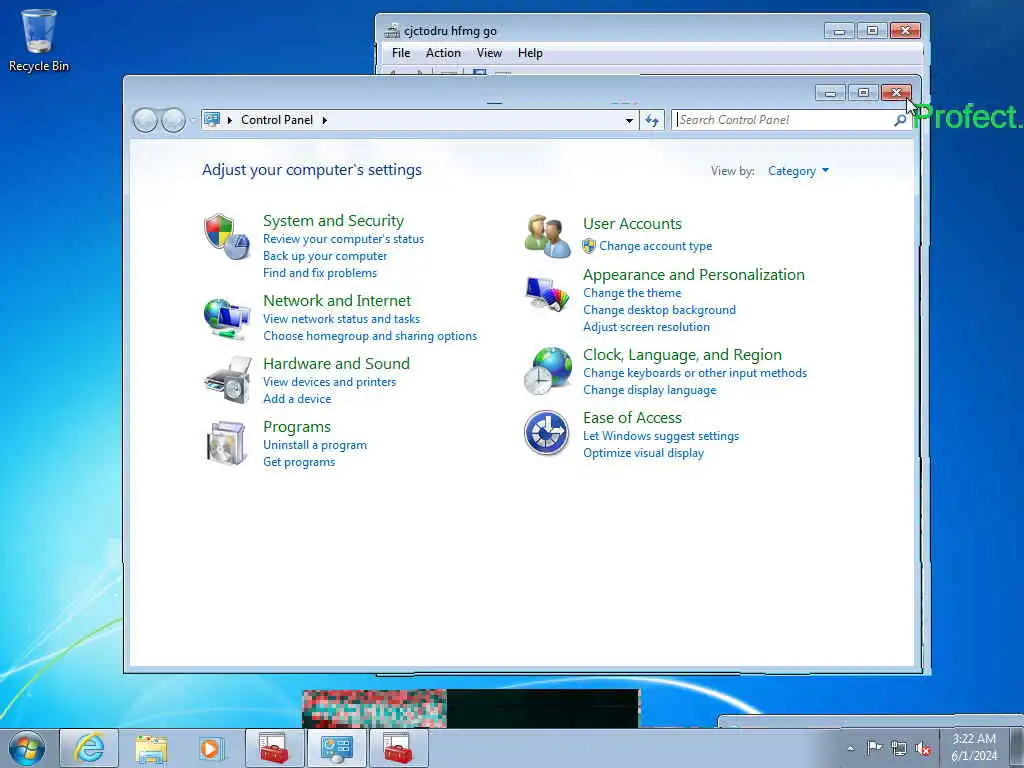Click Change keyboards or other input methods
This screenshot has height=768, width=1024.
click(695, 373)
